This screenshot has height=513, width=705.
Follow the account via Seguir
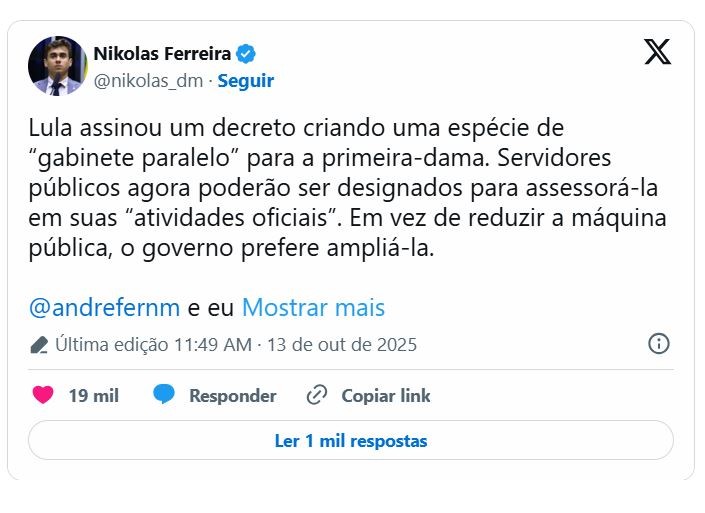tap(245, 81)
